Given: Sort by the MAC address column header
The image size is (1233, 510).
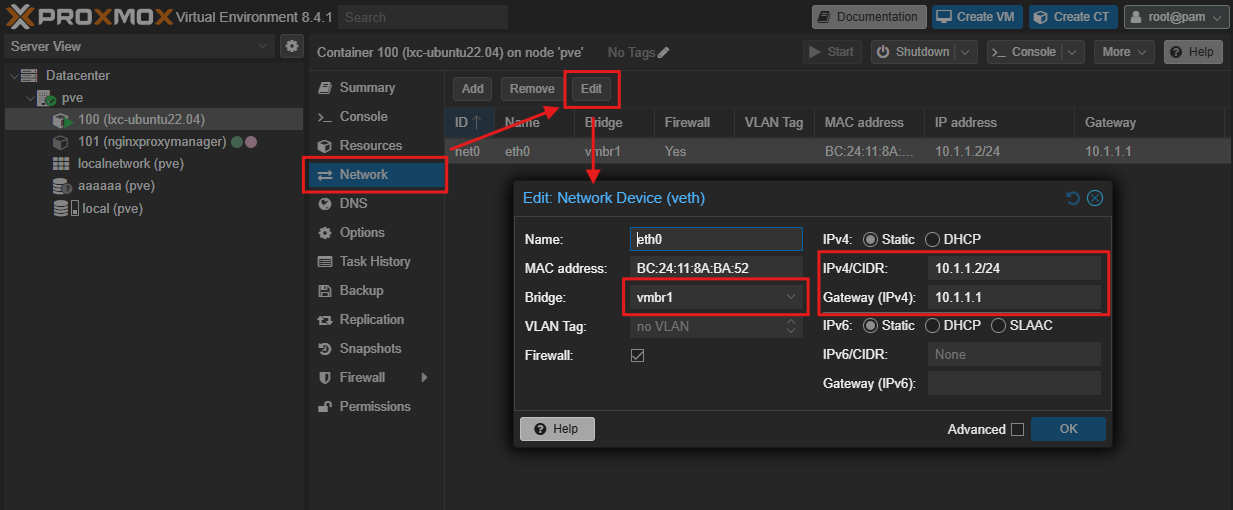Looking at the screenshot, I should (869, 123).
